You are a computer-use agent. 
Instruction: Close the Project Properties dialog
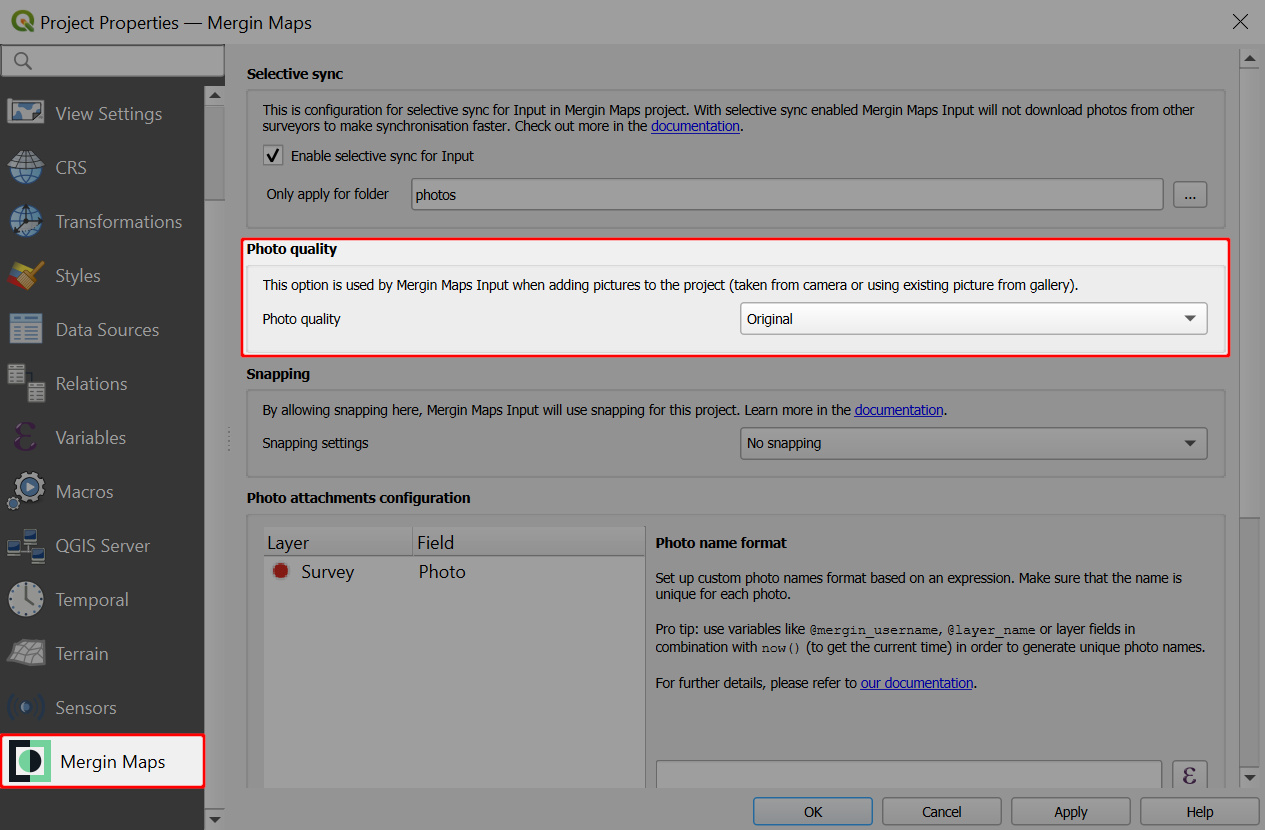tap(1240, 21)
